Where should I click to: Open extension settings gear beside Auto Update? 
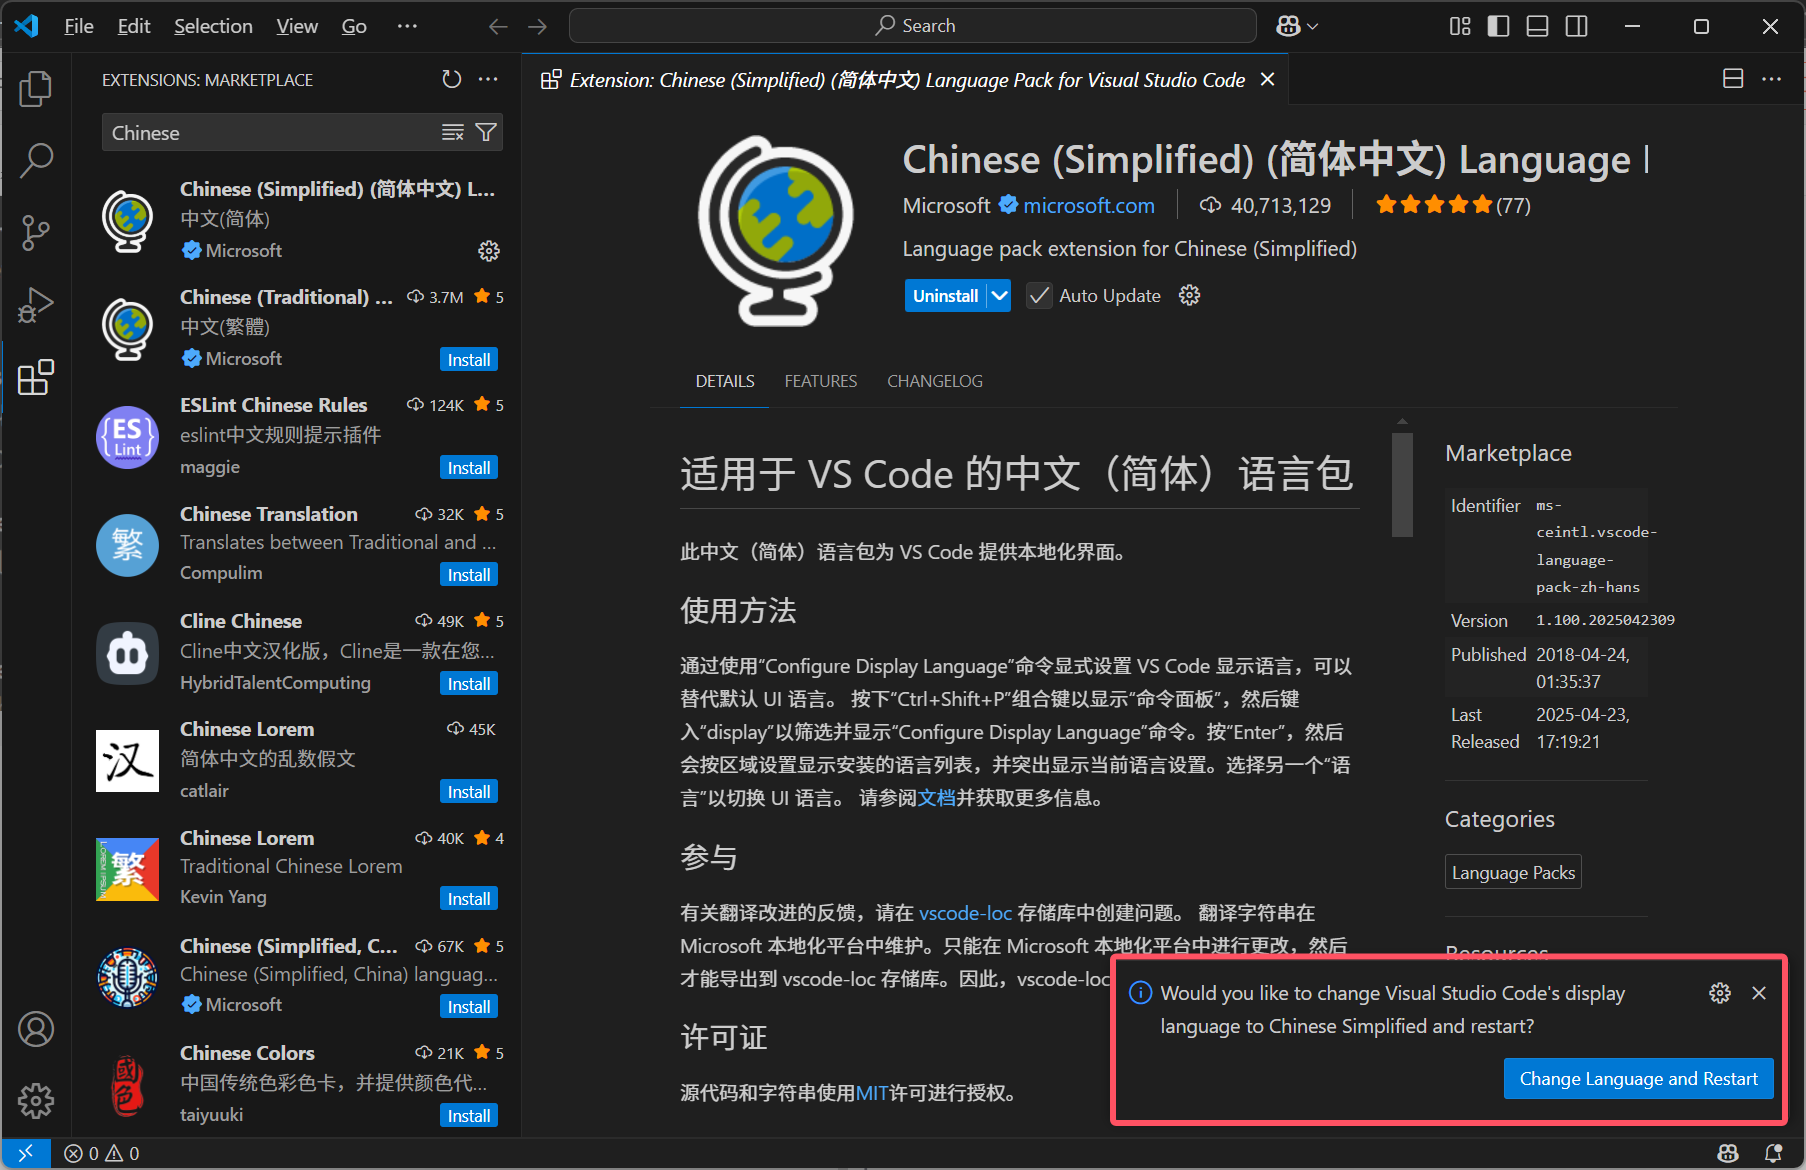[1189, 295]
